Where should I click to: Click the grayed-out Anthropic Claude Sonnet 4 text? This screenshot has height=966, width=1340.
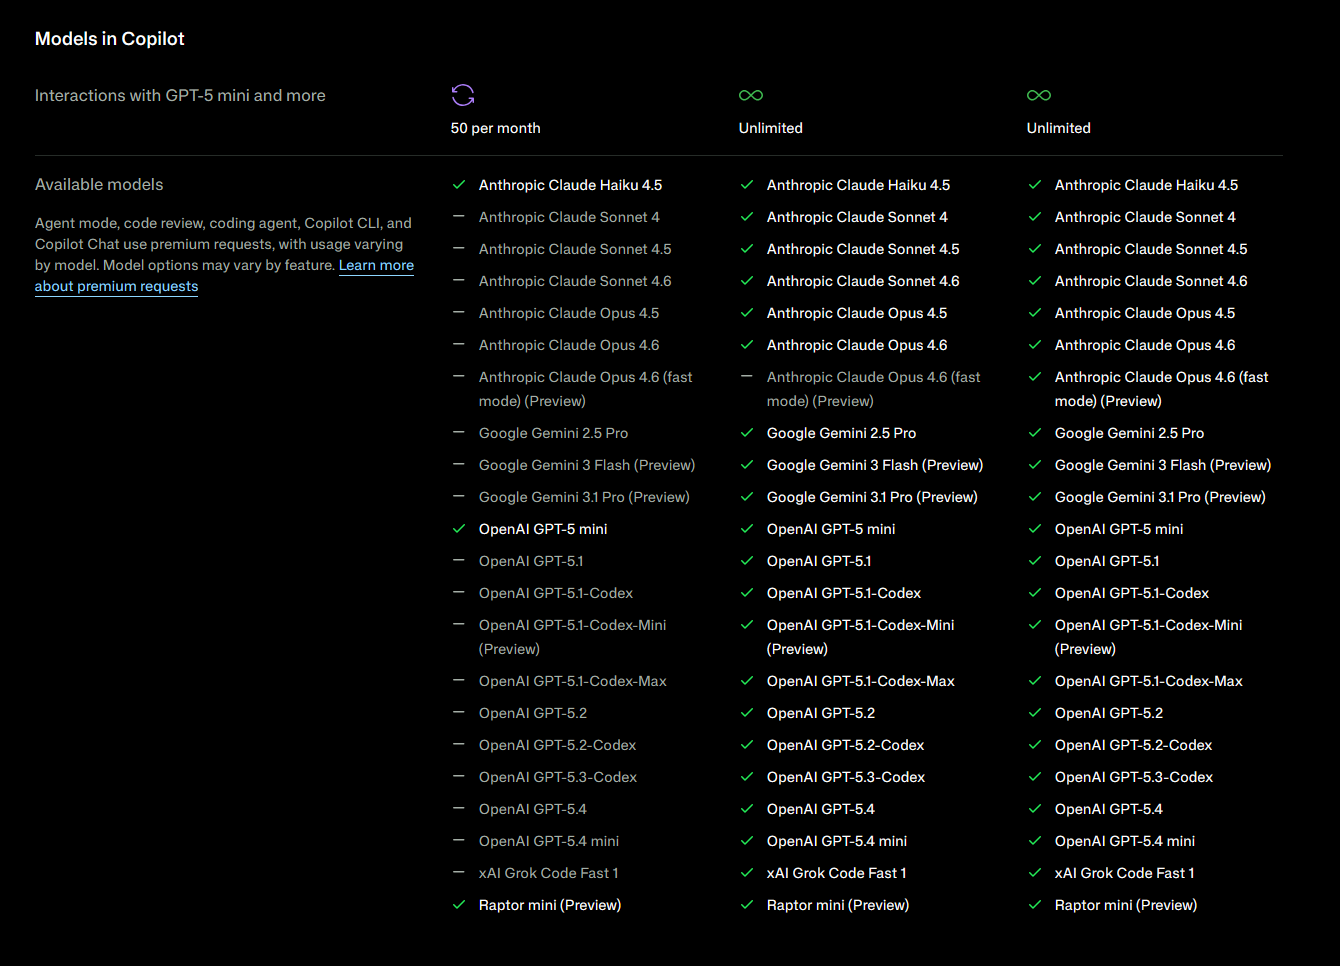point(569,217)
